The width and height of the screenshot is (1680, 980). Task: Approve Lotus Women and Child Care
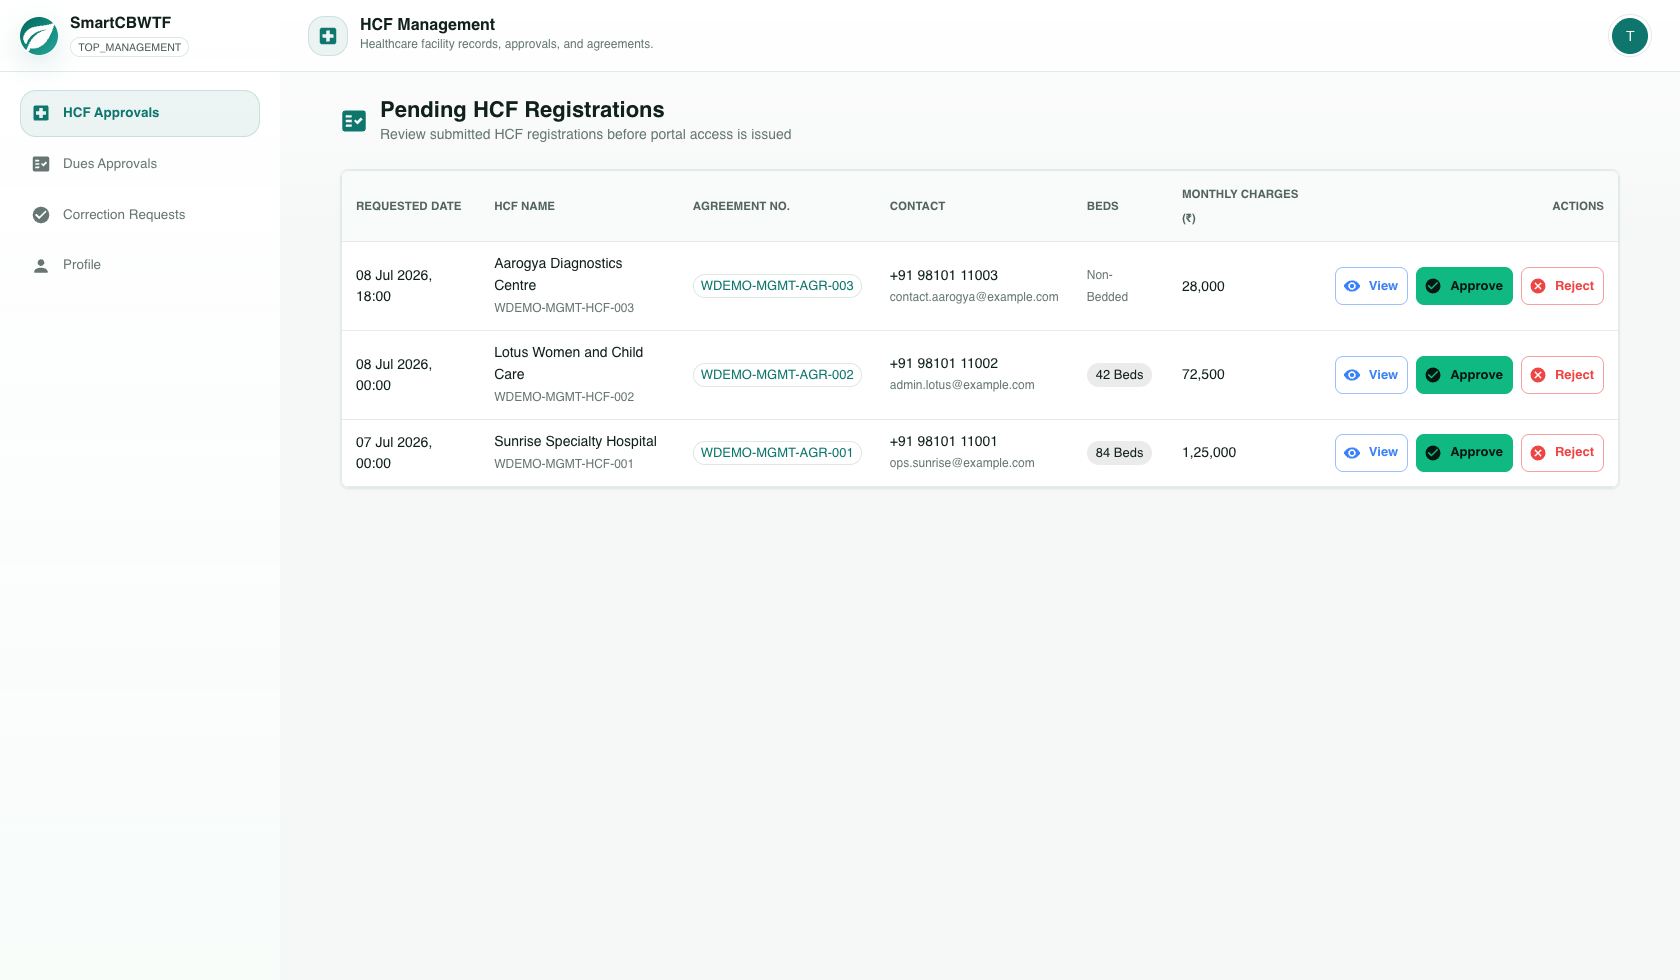1464,375
